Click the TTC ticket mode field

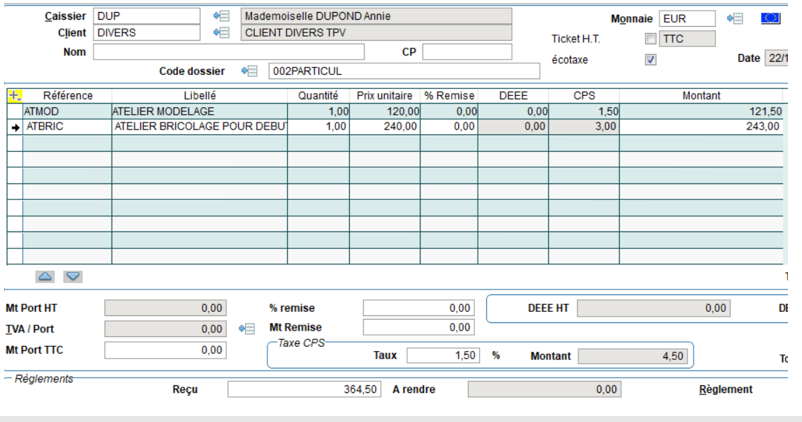pos(687,39)
